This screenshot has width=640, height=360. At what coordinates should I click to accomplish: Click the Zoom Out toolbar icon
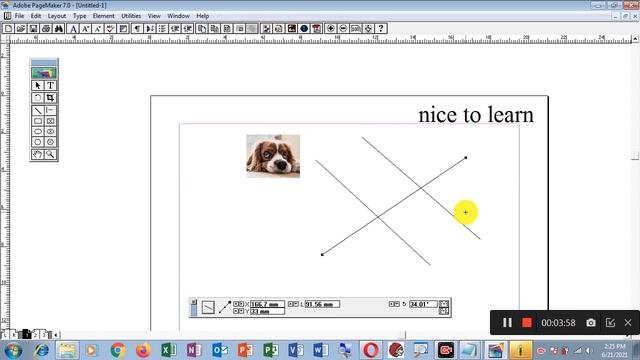point(343,29)
